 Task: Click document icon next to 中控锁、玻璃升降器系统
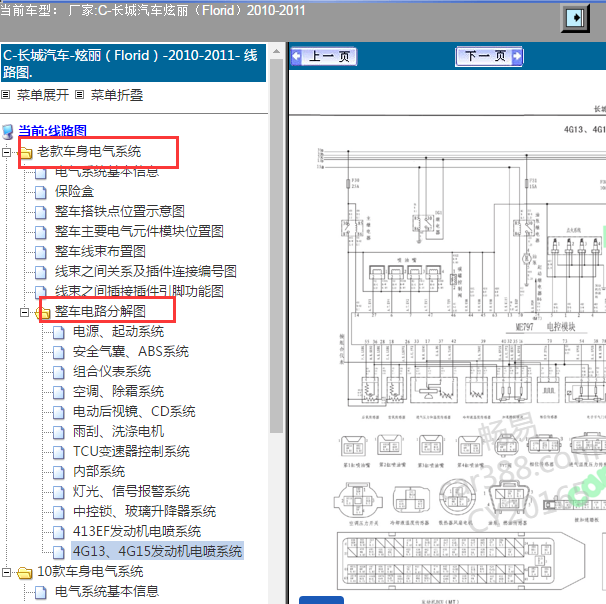pyautogui.click(x=59, y=512)
